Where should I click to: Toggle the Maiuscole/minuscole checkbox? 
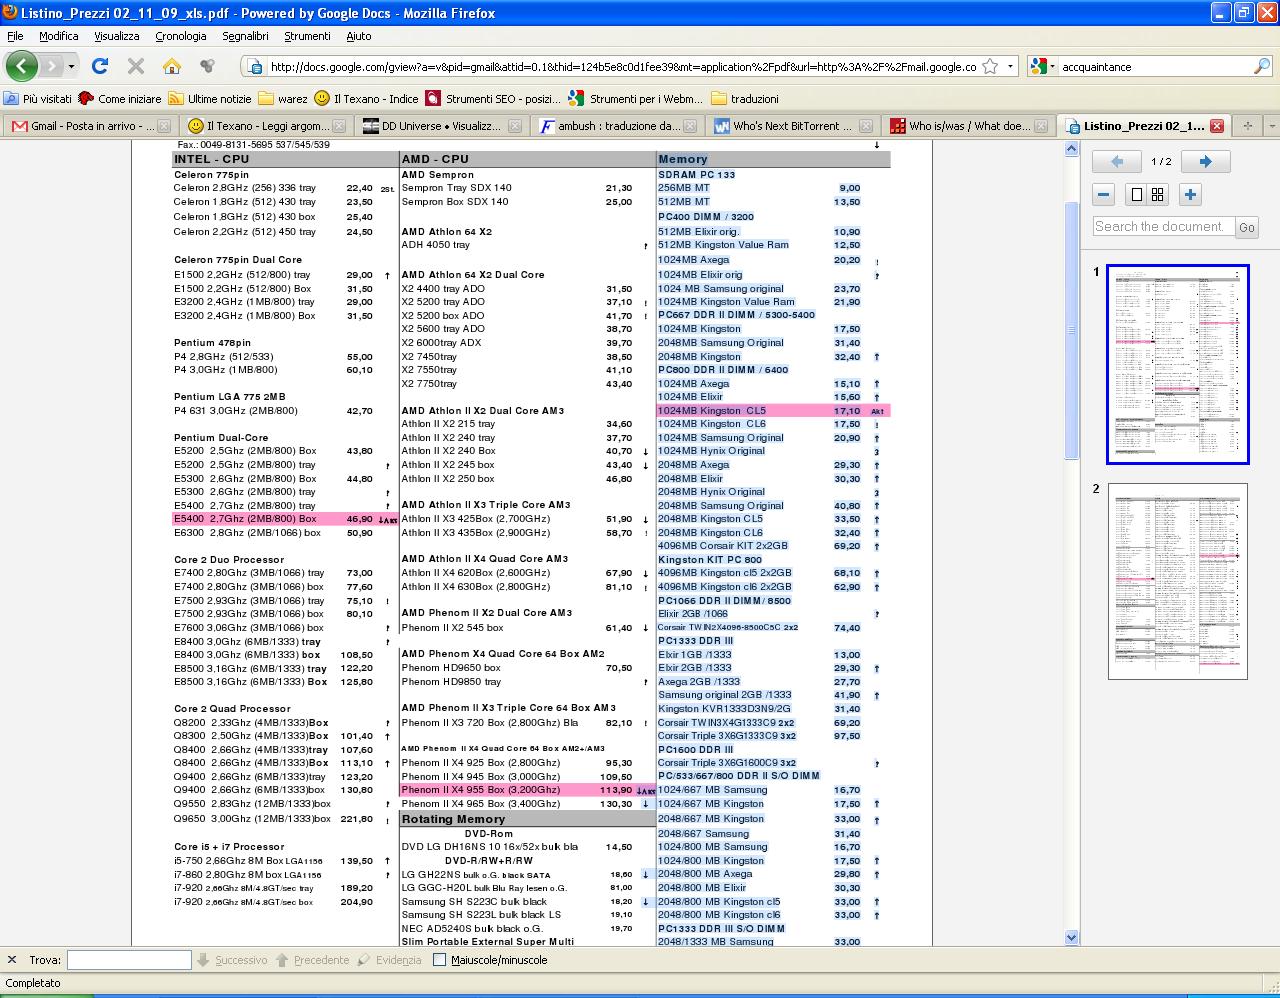(439, 960)
